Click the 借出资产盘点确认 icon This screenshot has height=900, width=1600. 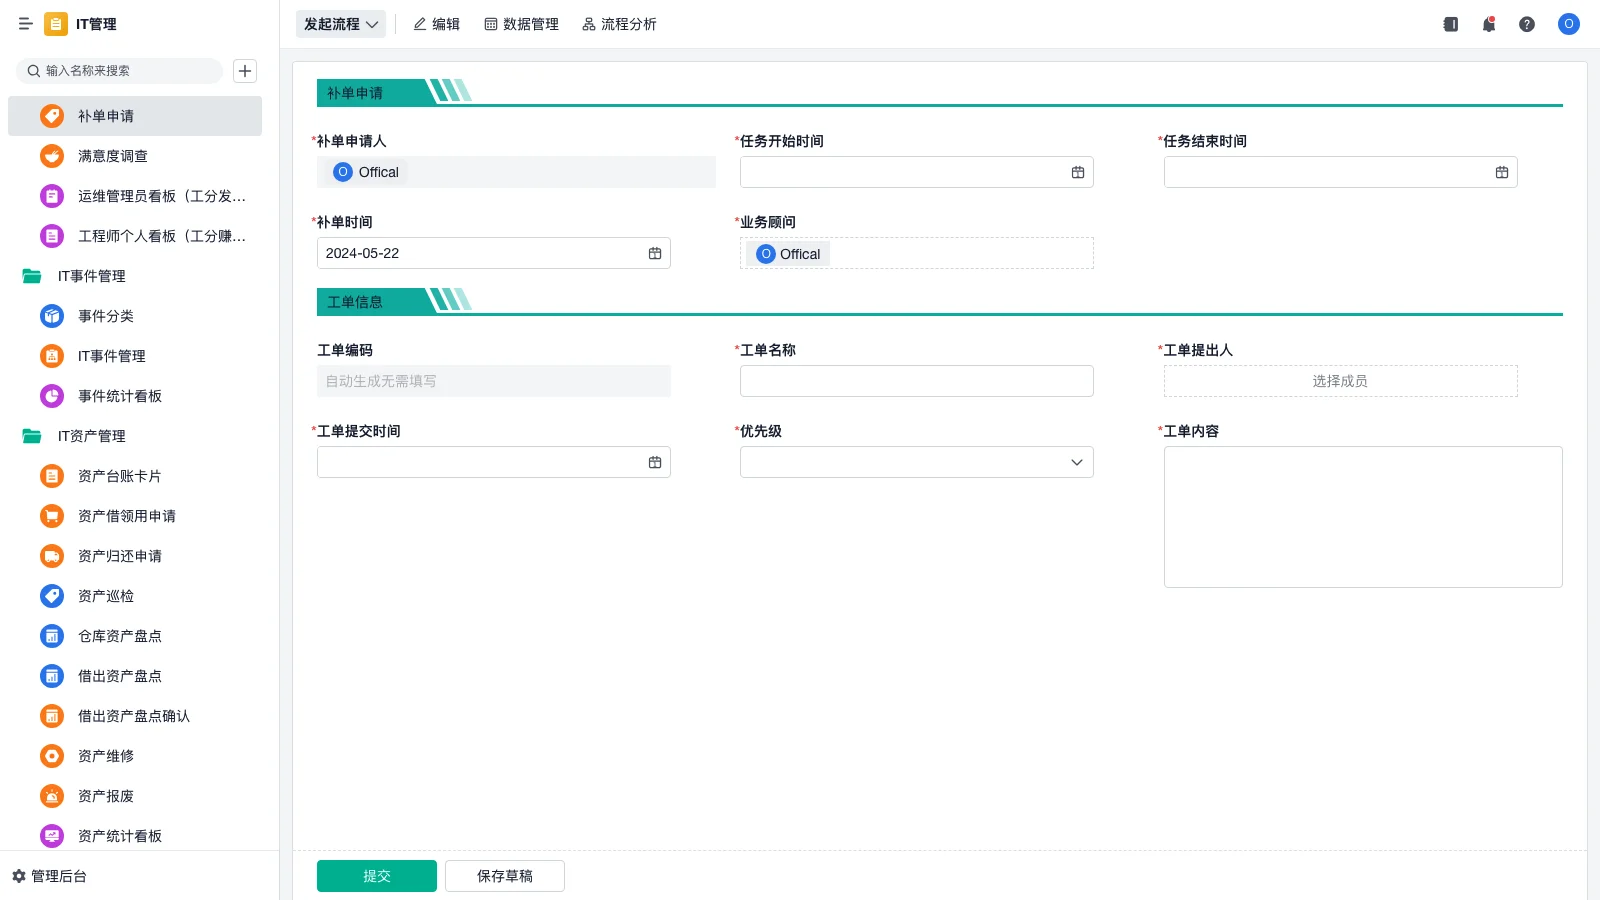click(x=52, y=716)
